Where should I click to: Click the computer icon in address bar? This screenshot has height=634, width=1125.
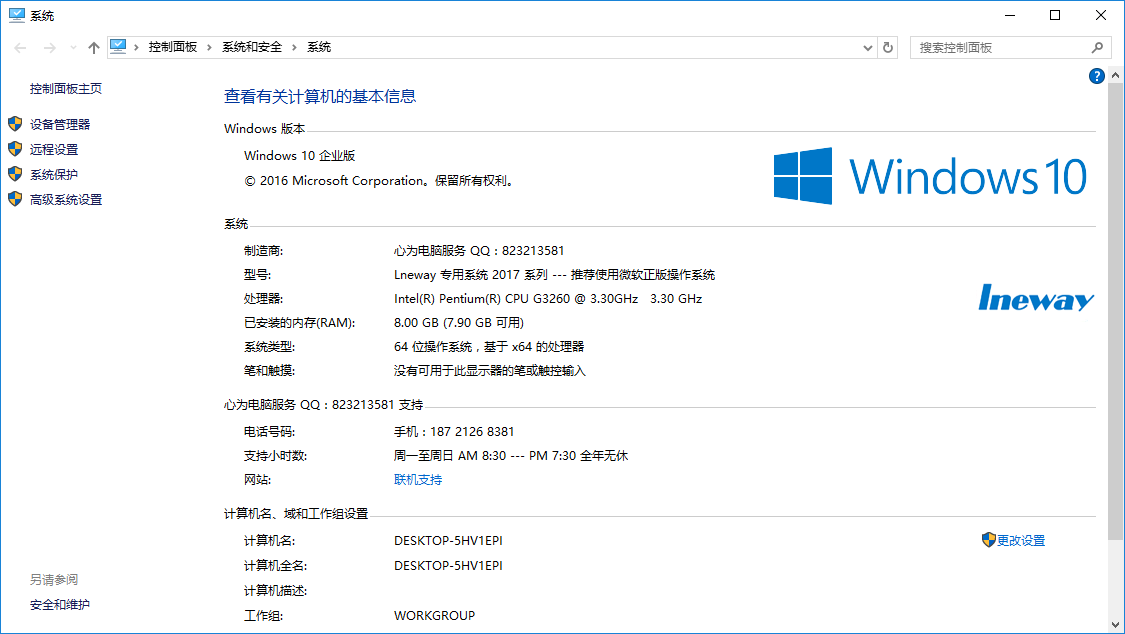pyautogui.click(x=119, y=47)
